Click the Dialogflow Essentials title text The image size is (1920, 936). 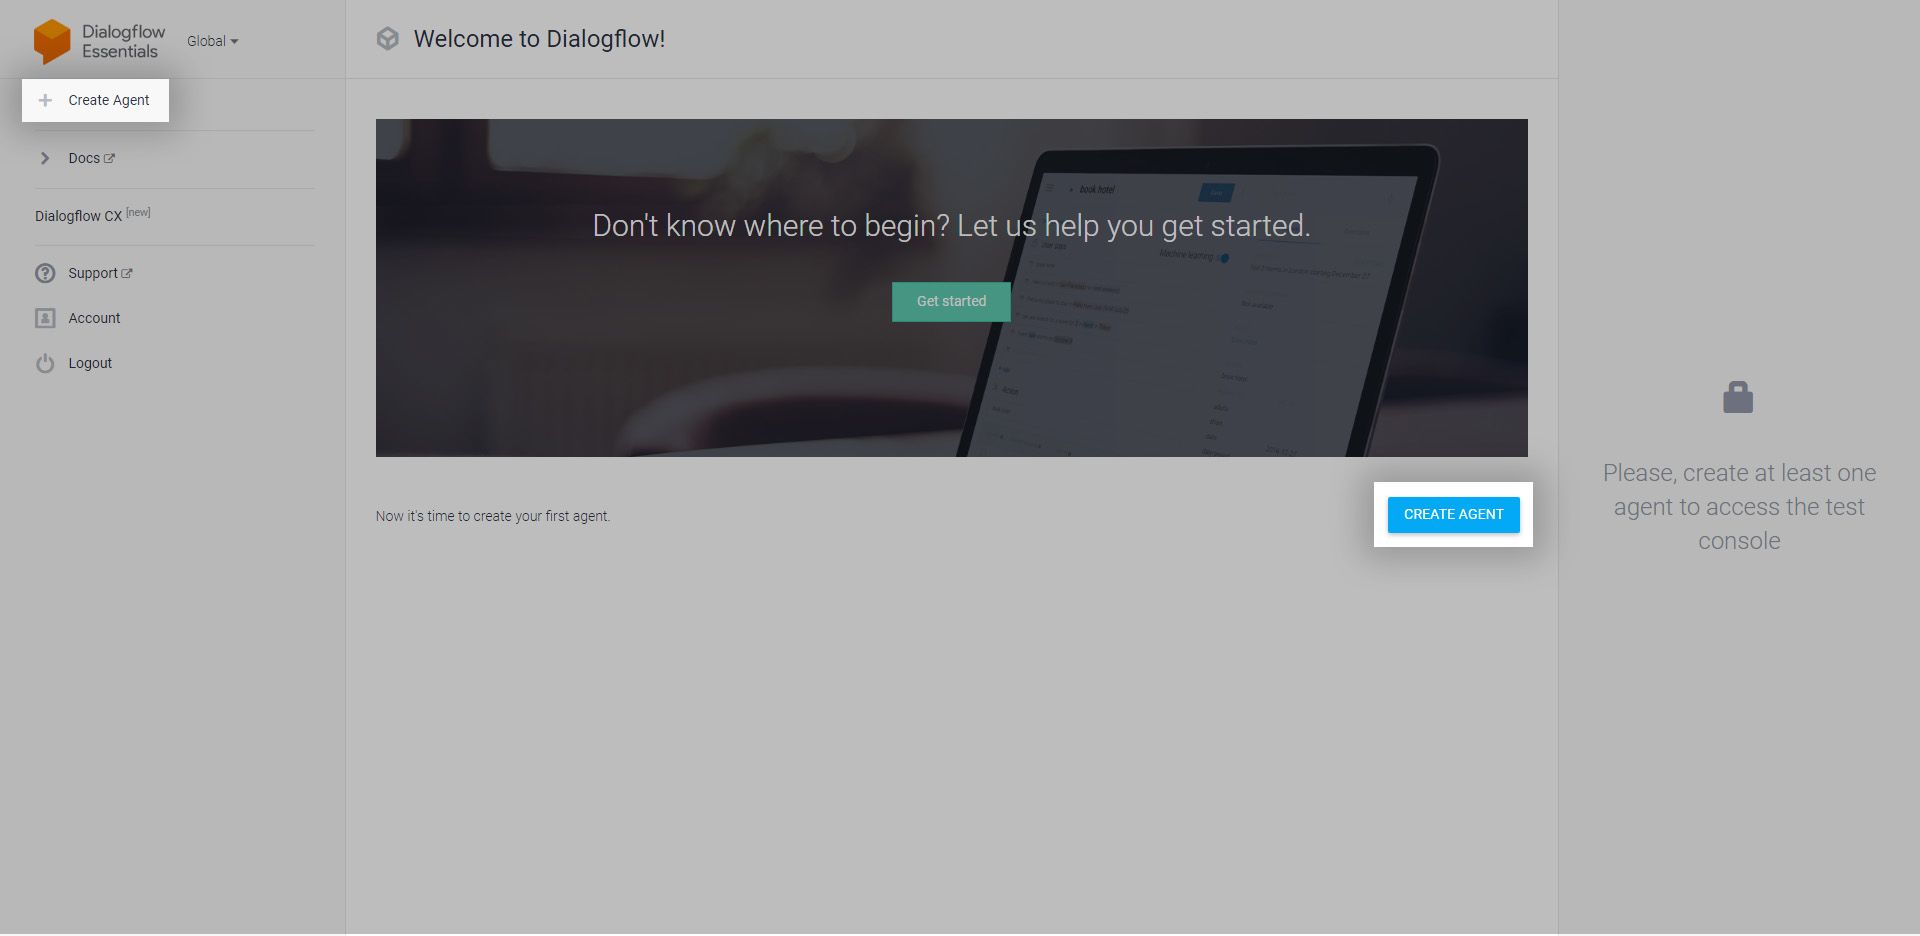(x=123, y=41)
